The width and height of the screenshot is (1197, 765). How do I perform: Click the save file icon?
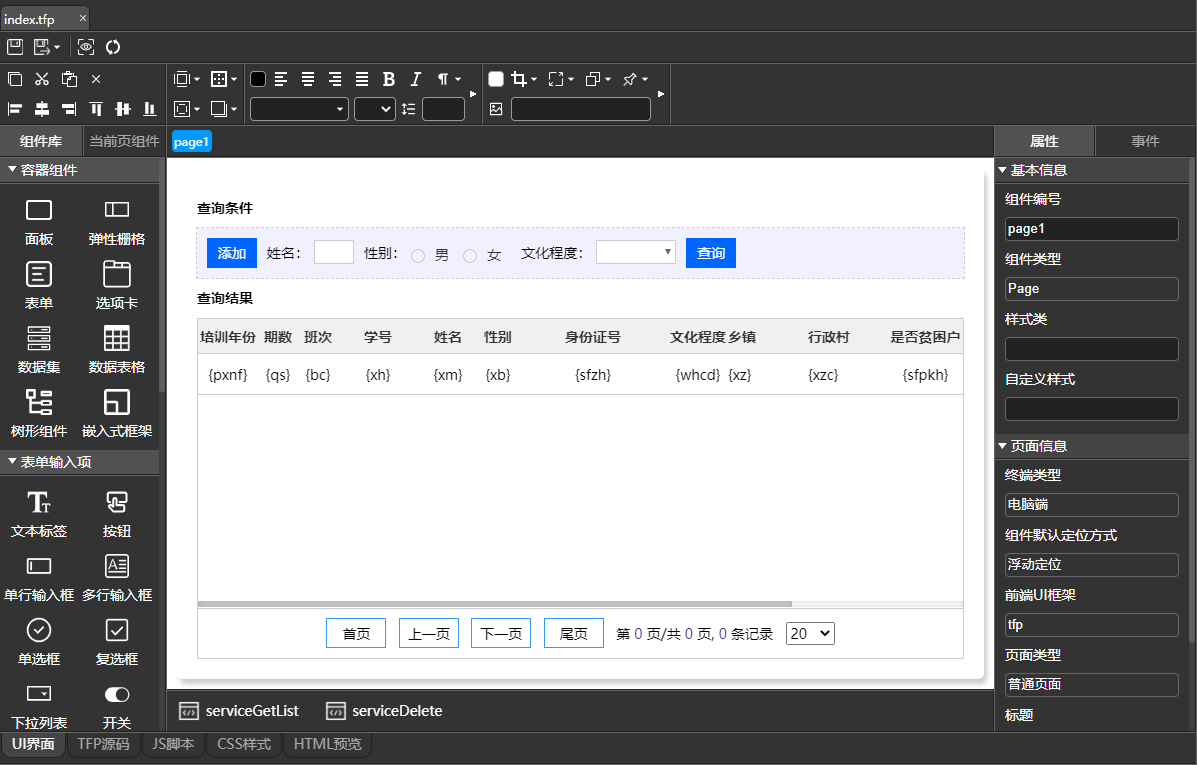[x=15, y=47]
